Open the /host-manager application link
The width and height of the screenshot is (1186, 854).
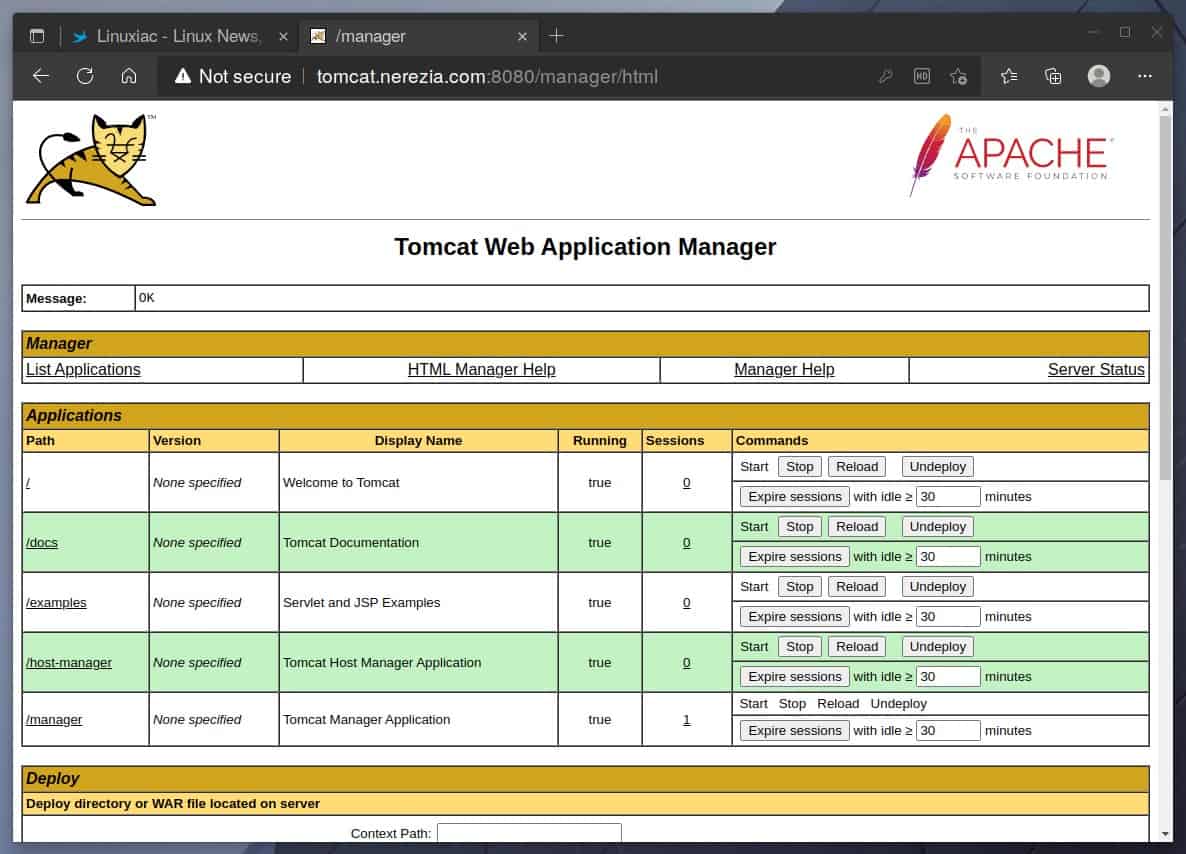[69, 663]
